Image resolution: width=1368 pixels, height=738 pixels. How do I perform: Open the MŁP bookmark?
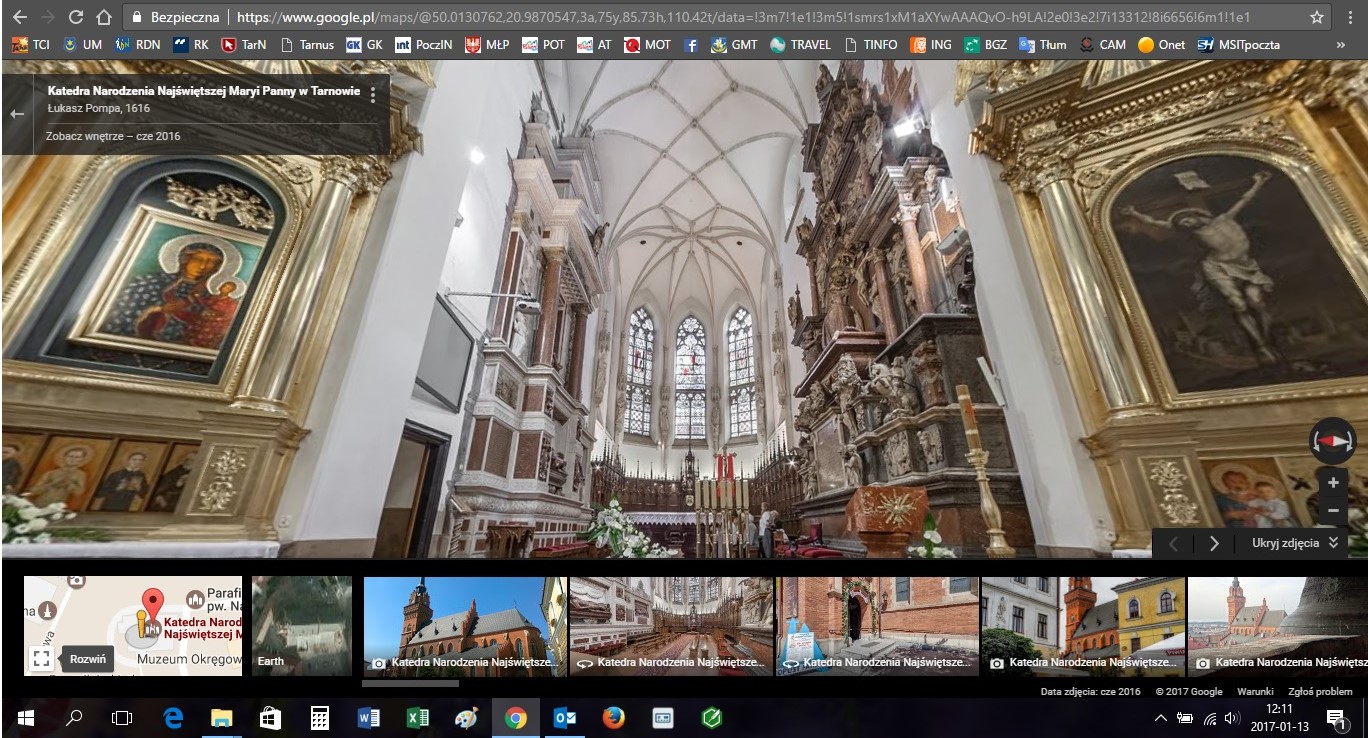point(488,44)
